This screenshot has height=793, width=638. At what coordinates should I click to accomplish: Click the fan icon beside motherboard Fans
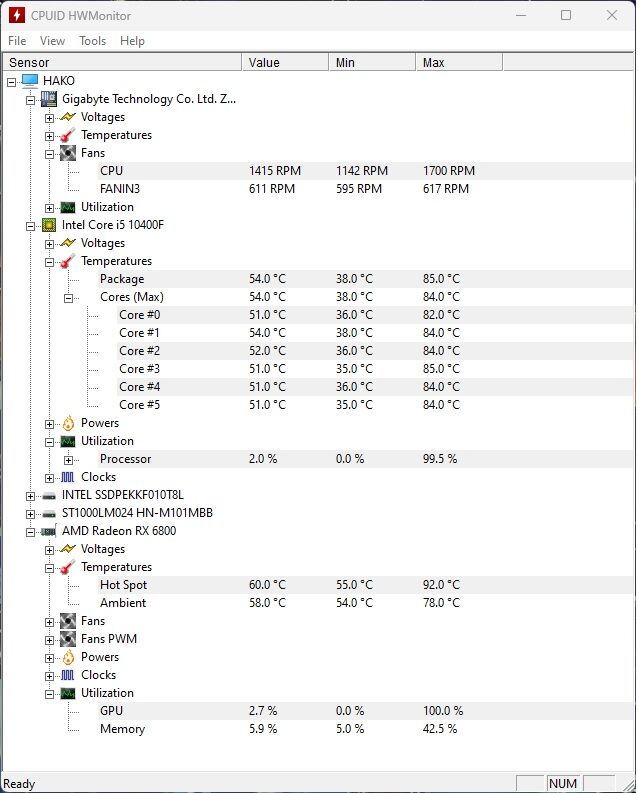pyautogui.click(x=68, y=153)
